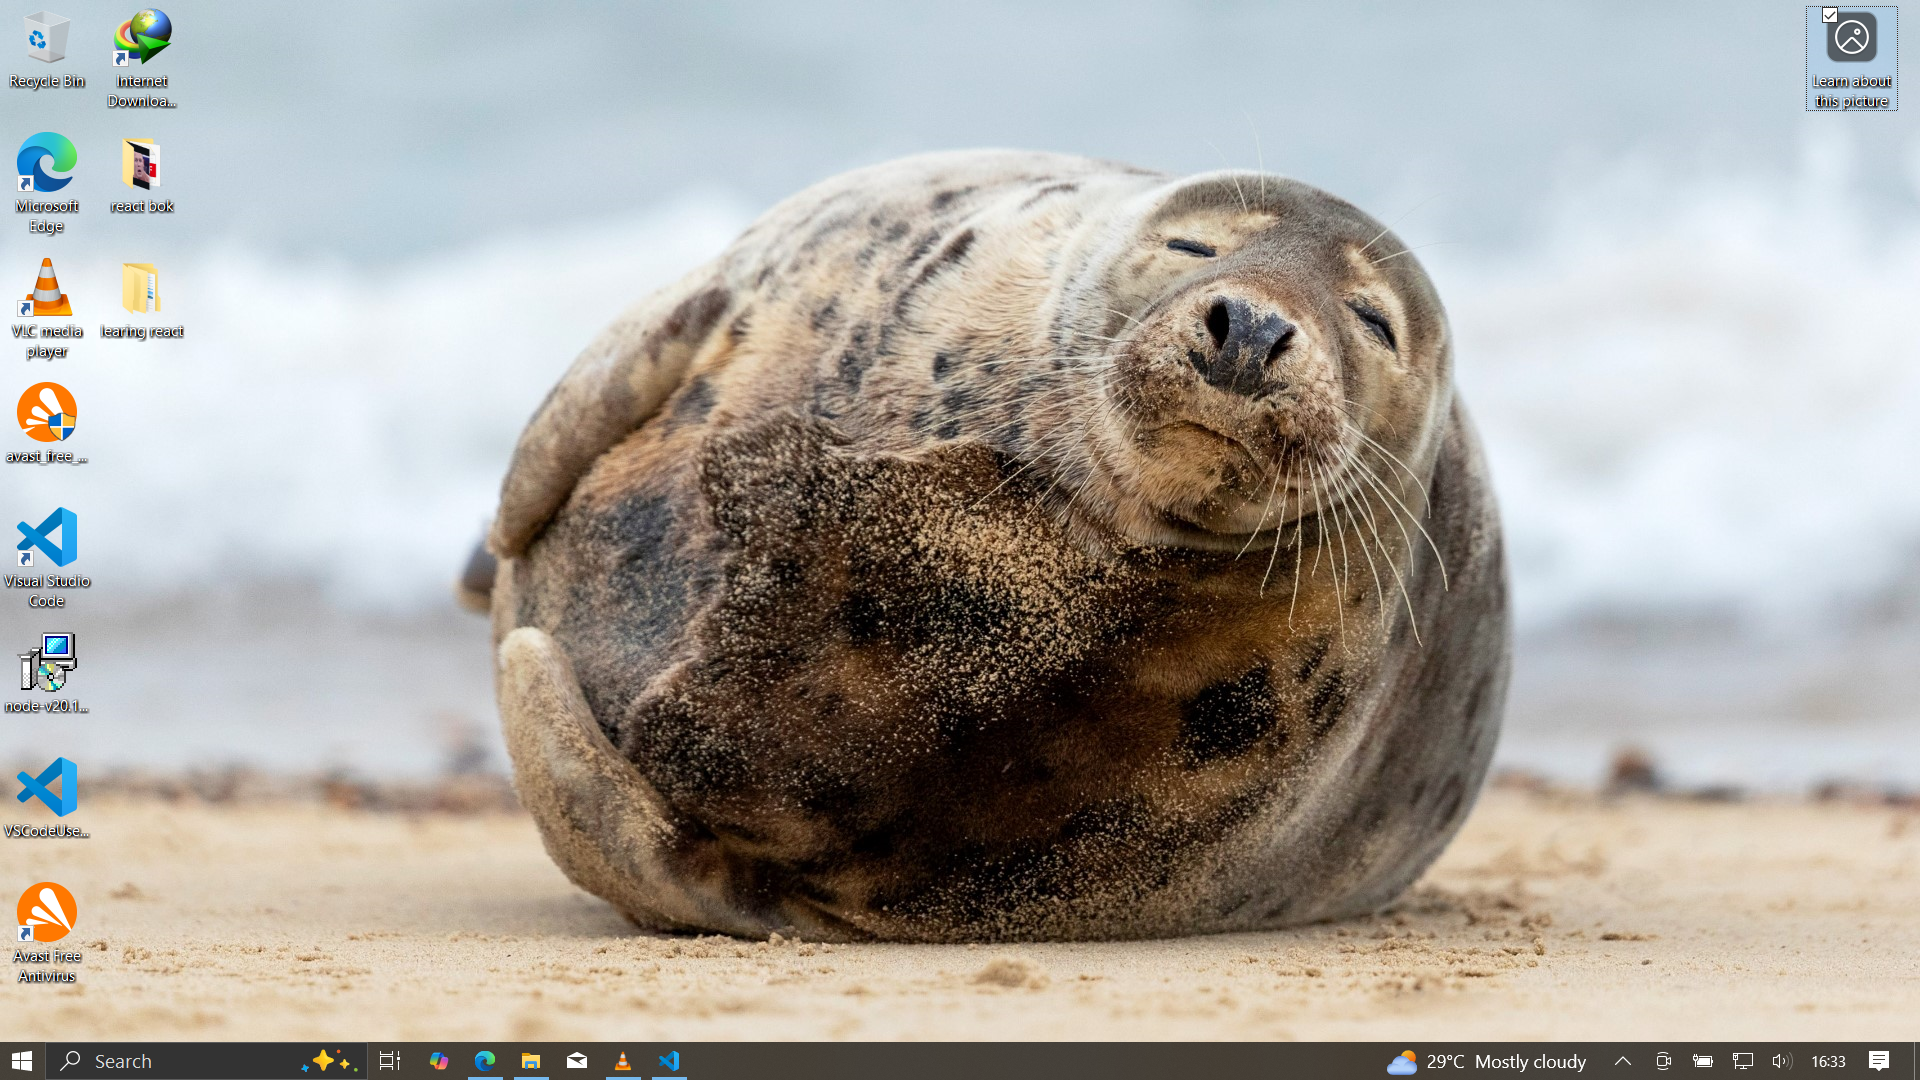Expand the hidden system tray icons chevron
This screenshot has height=1080, width=1920.
point(1622,1061)
